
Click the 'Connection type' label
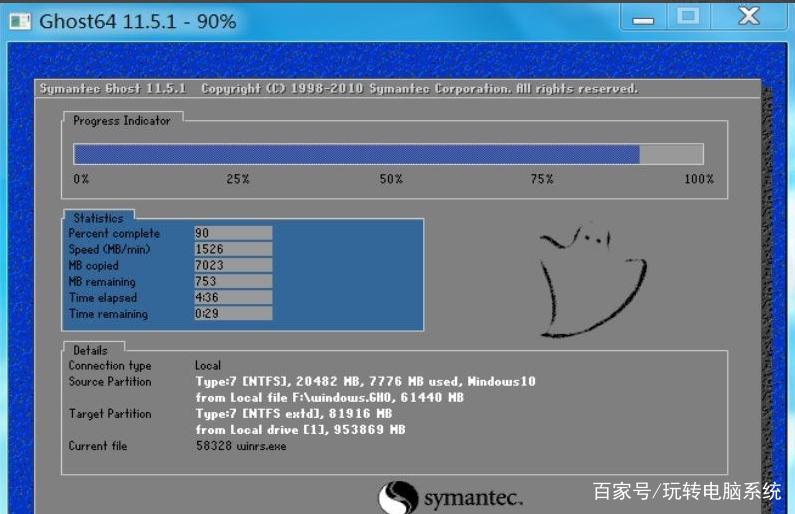(x=110, y=365)
